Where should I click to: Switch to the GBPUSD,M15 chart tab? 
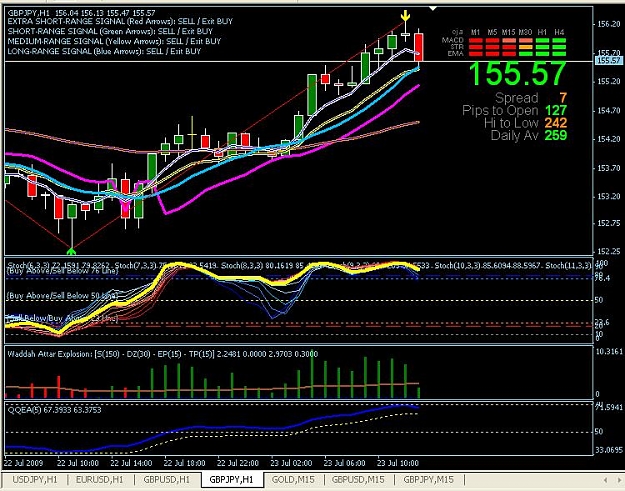click(358, 479)
